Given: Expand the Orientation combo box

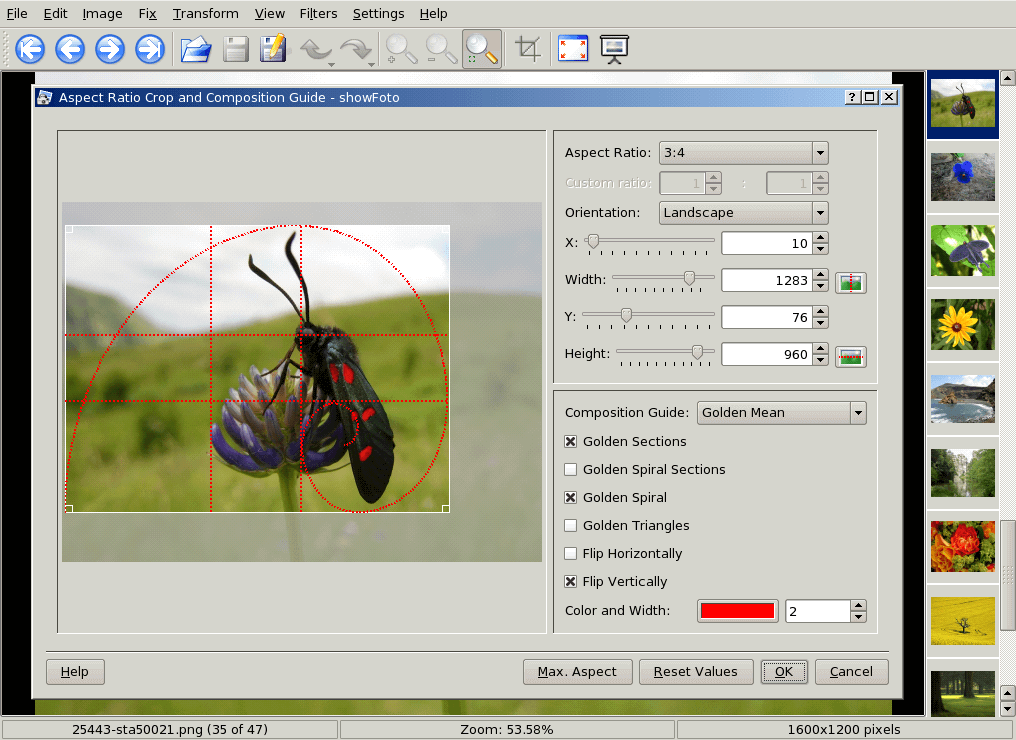Looking at the screenshot, I should [x=744, y=213].
